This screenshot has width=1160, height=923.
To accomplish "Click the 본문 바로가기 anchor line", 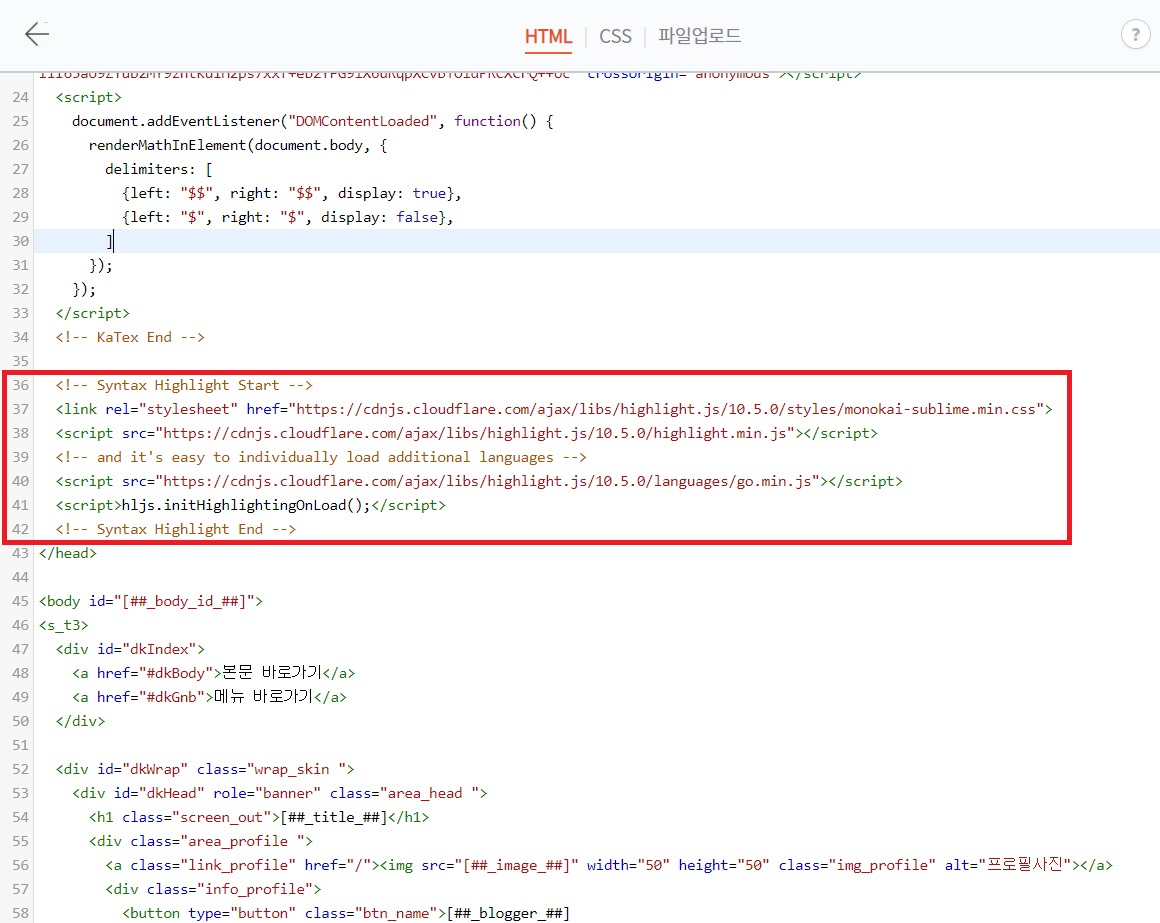I will pyautogui.click(x=213, y=673).
